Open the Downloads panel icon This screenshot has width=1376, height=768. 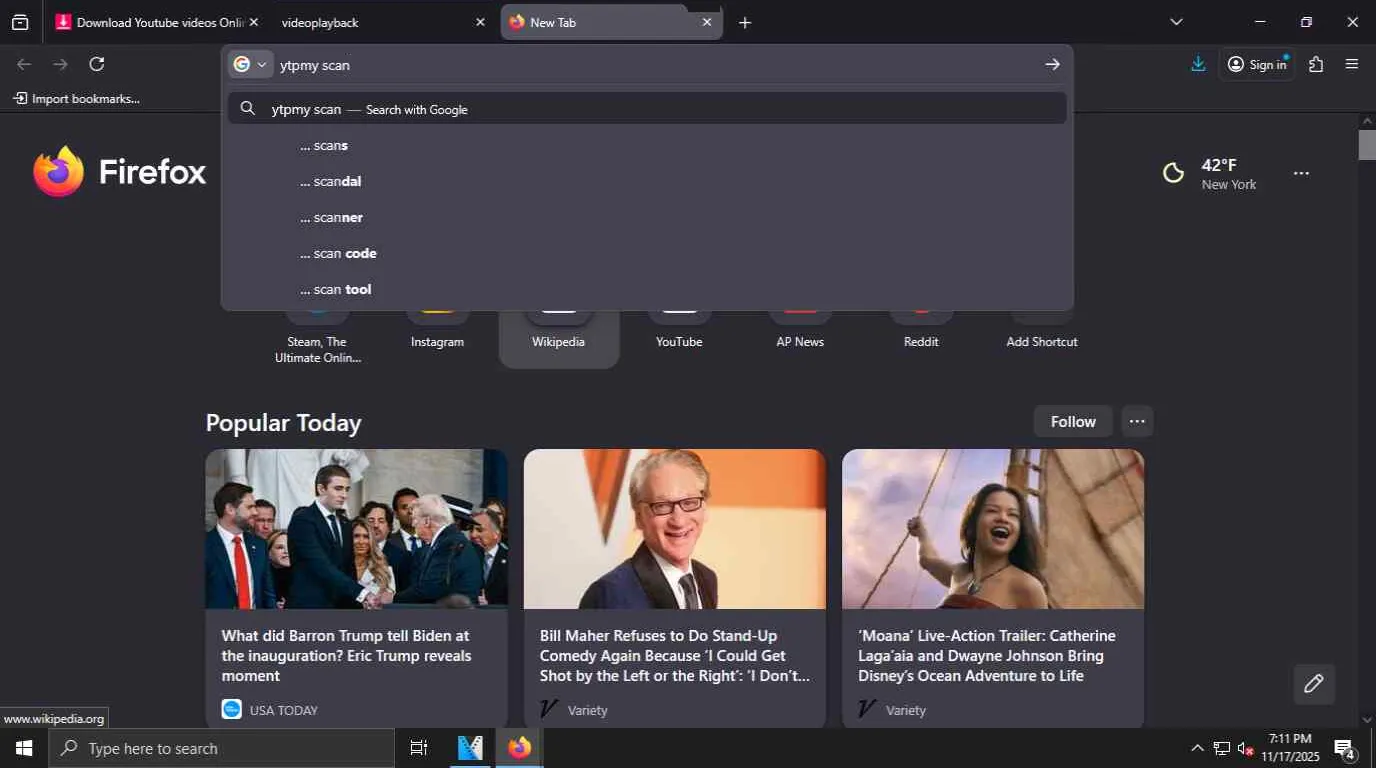coord(1198,64)
